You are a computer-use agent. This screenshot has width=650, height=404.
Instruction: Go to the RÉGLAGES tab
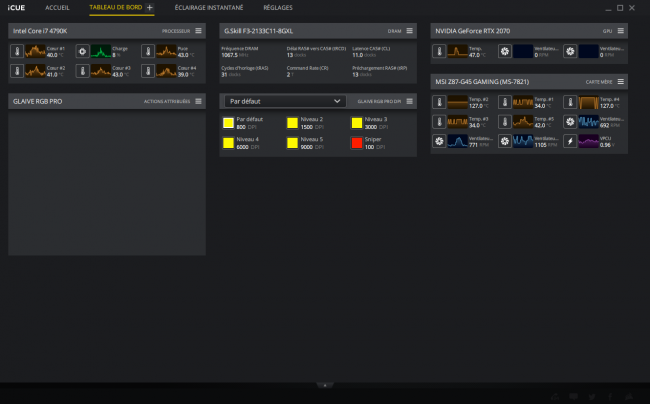278,7
